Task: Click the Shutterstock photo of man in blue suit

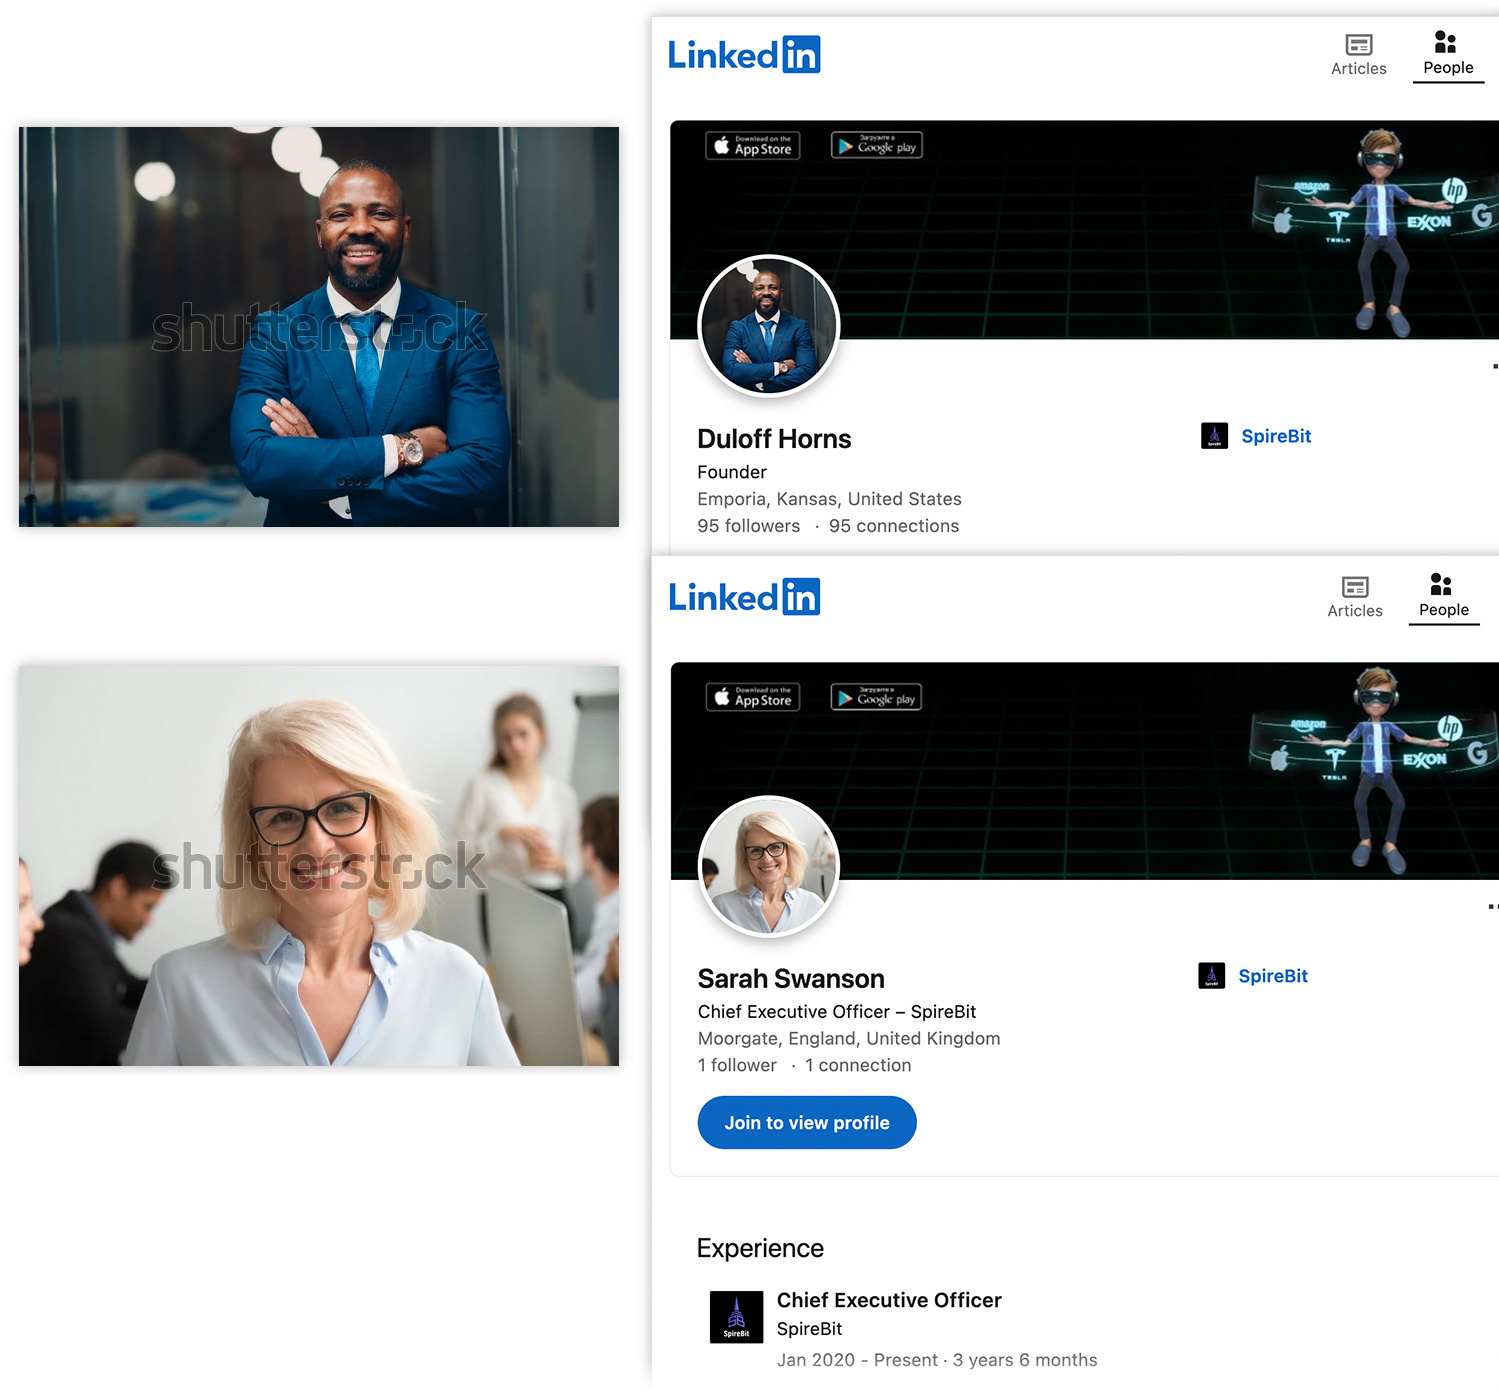Action: pyautogui.click(x=319, y=327)
